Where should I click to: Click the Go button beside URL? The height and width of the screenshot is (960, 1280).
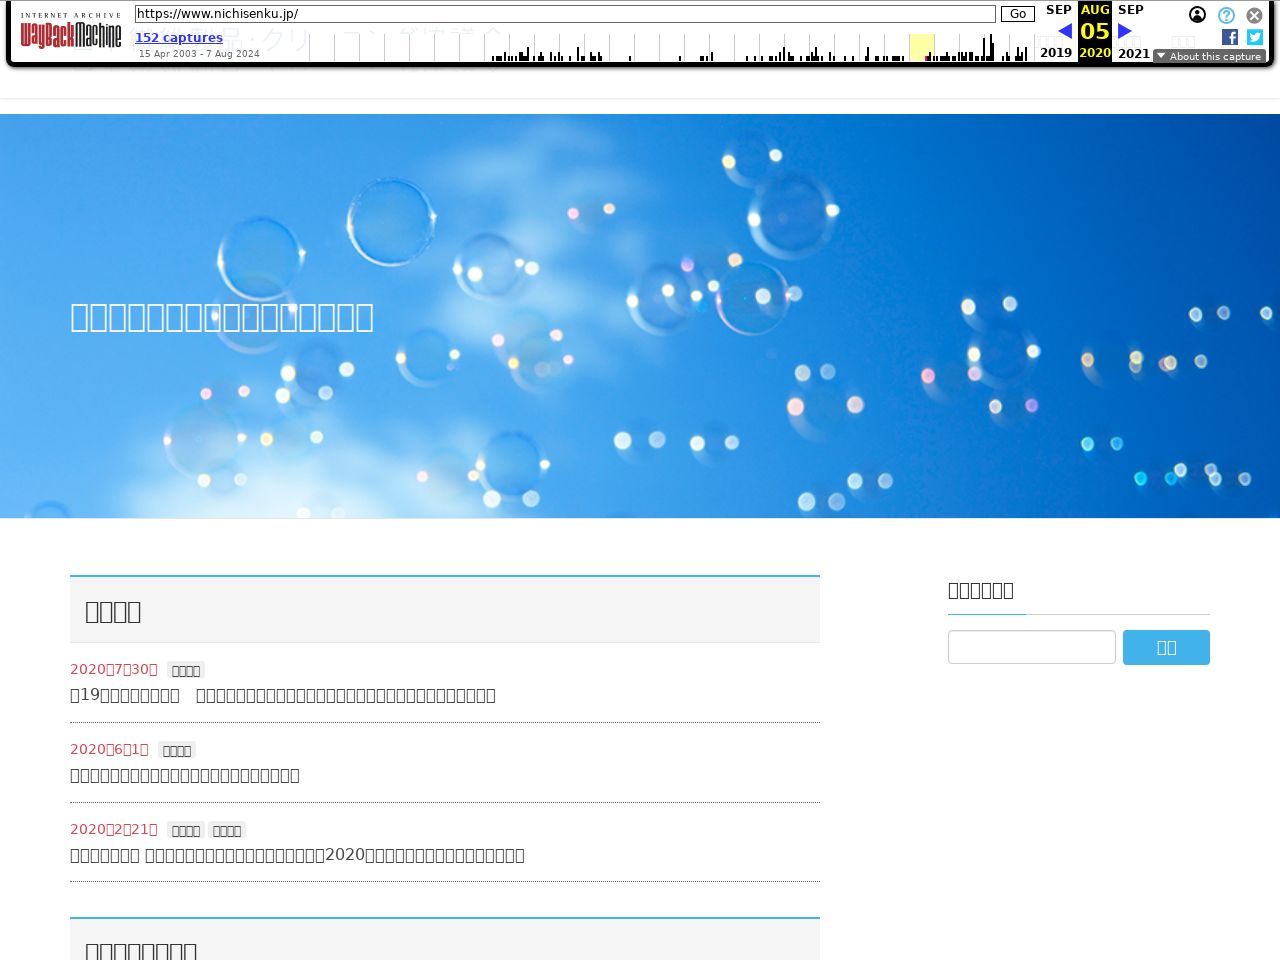click(1018, 14)
